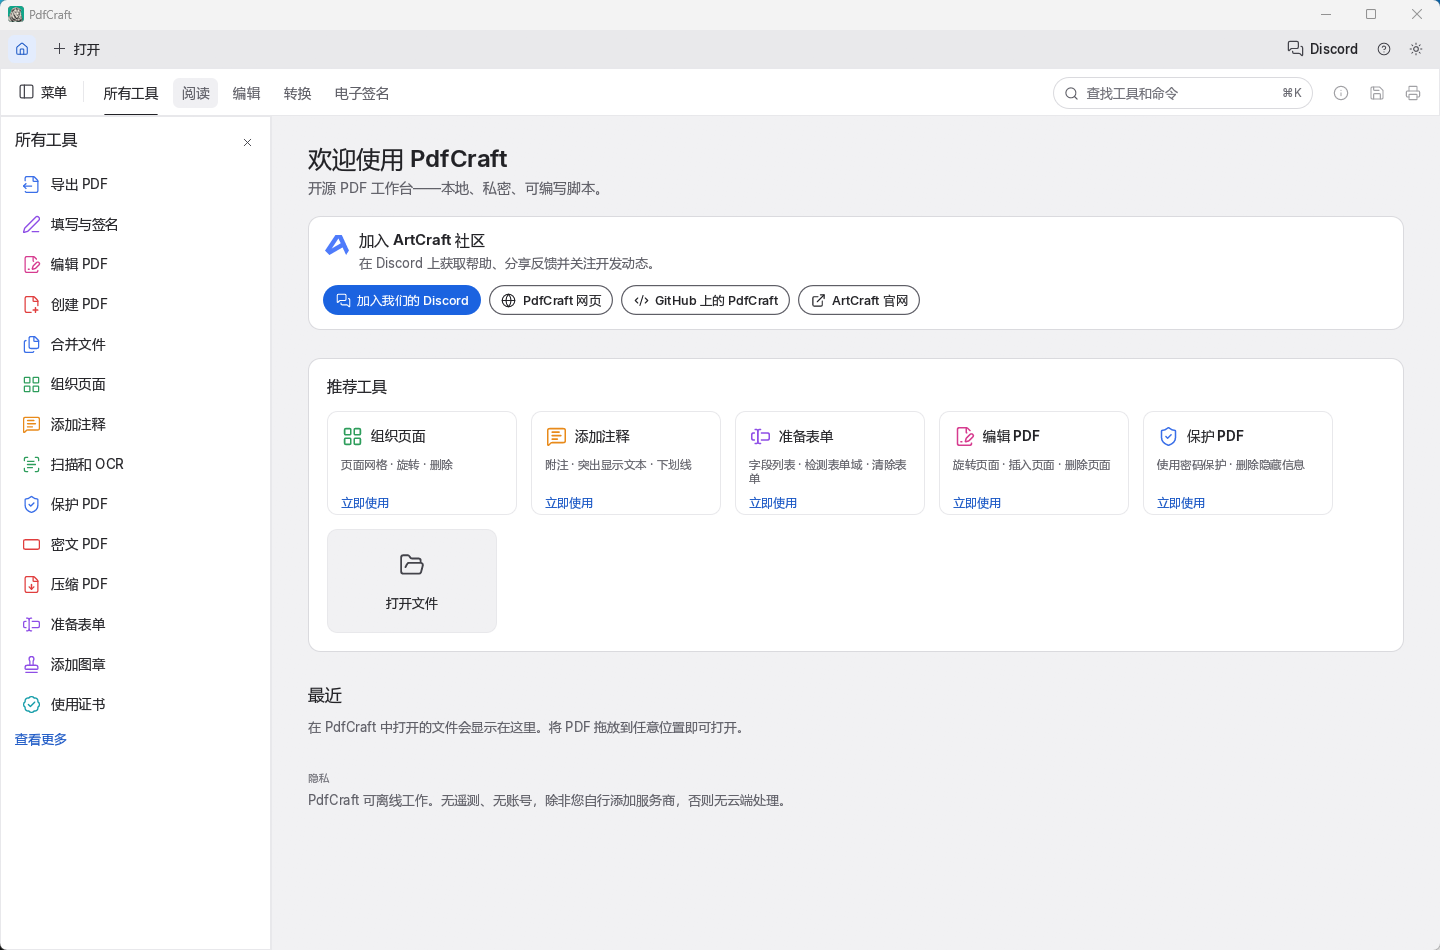Open PdfCraft 网页 link button
The height and width of the screenshot is (950, 1440).
click(x=551, y=300)
